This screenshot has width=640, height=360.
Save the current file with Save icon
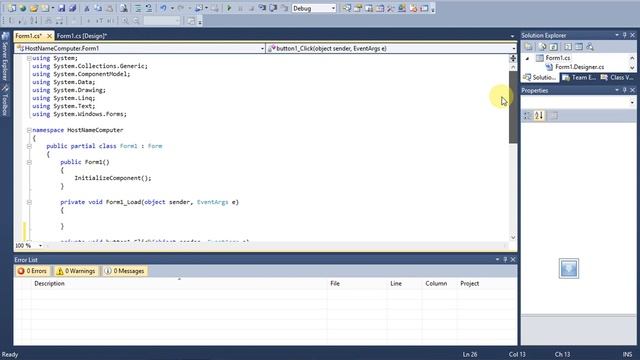[61, 8]
